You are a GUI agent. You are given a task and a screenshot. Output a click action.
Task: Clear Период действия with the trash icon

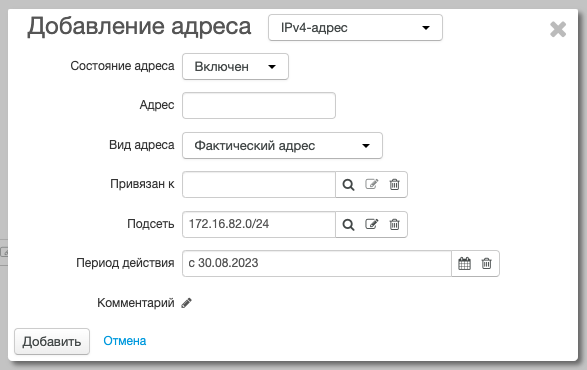(486, 263)
